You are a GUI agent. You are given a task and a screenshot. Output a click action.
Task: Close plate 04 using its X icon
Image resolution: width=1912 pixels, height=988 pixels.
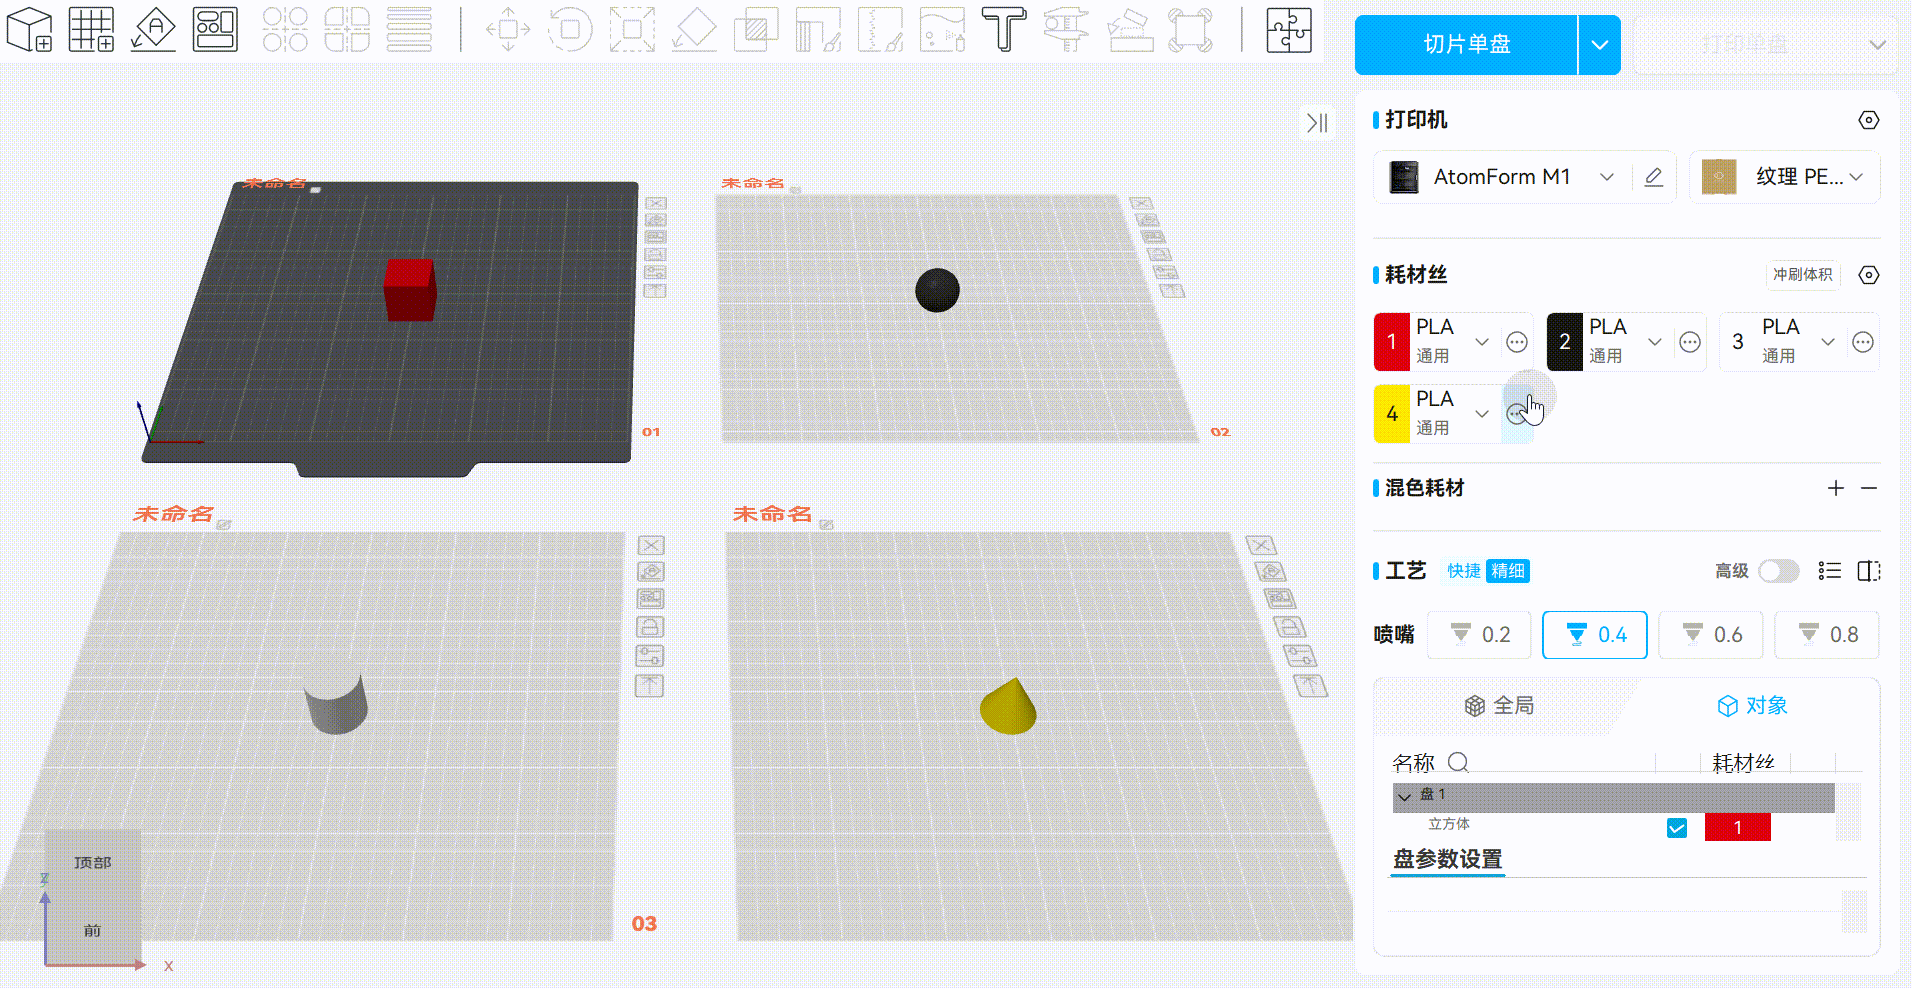point(1261,545)
